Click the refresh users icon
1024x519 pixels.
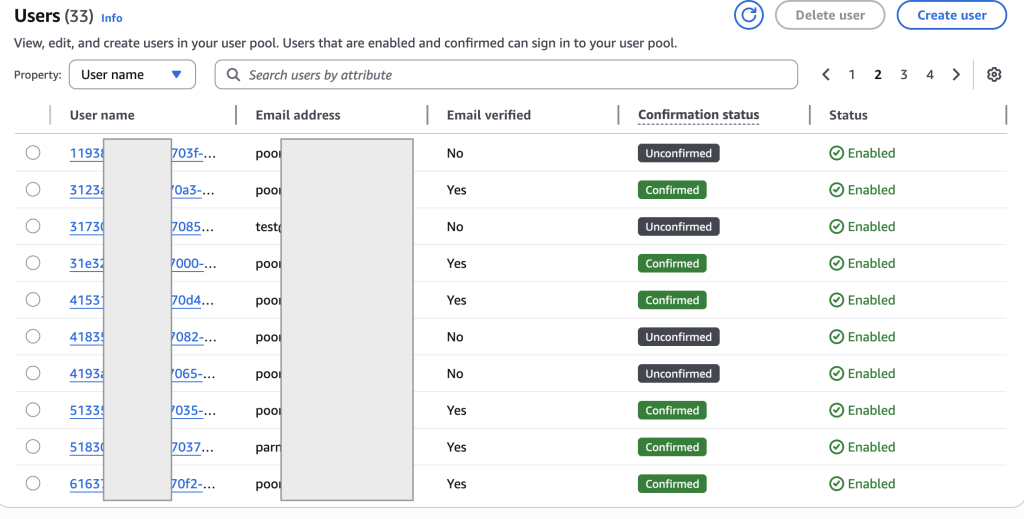point(748,15)
